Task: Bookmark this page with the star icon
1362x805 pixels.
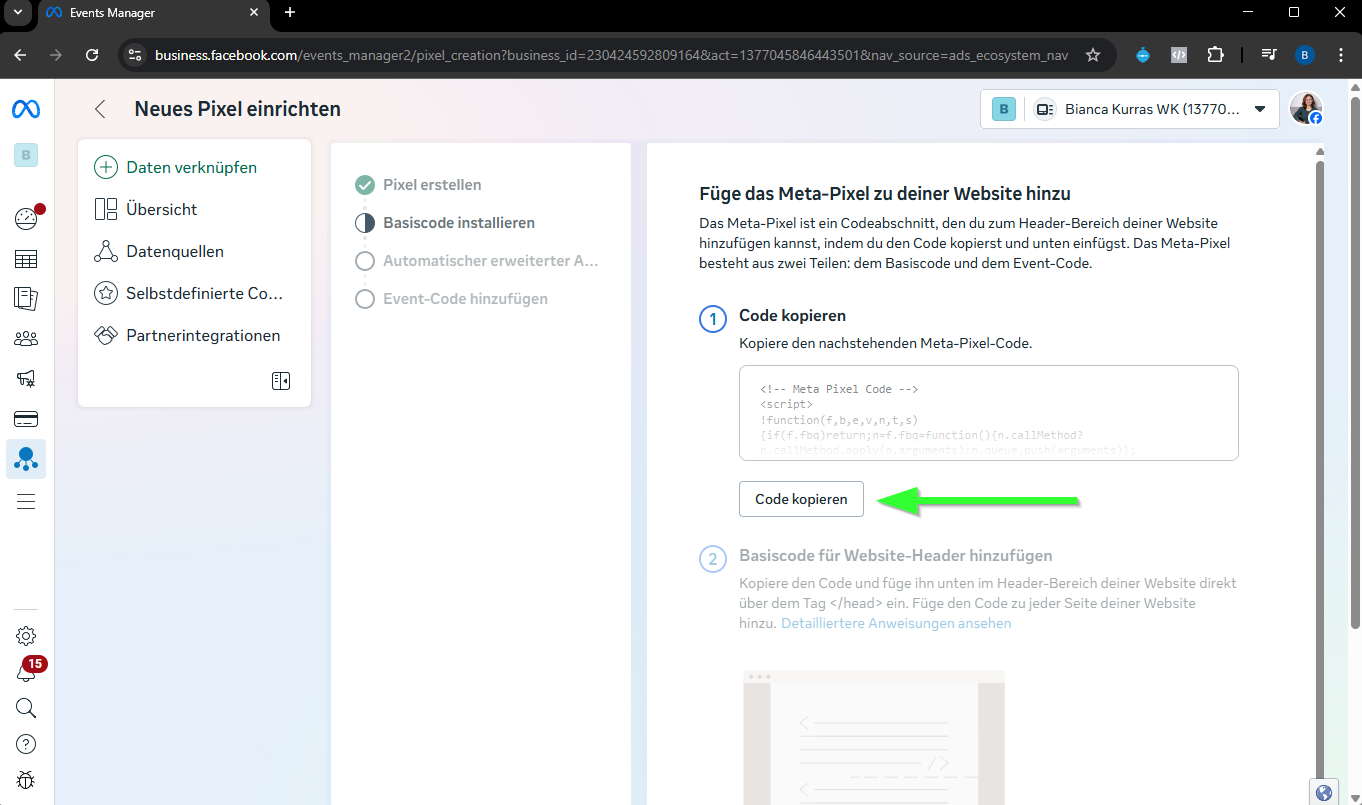Action: [1093, 55]
